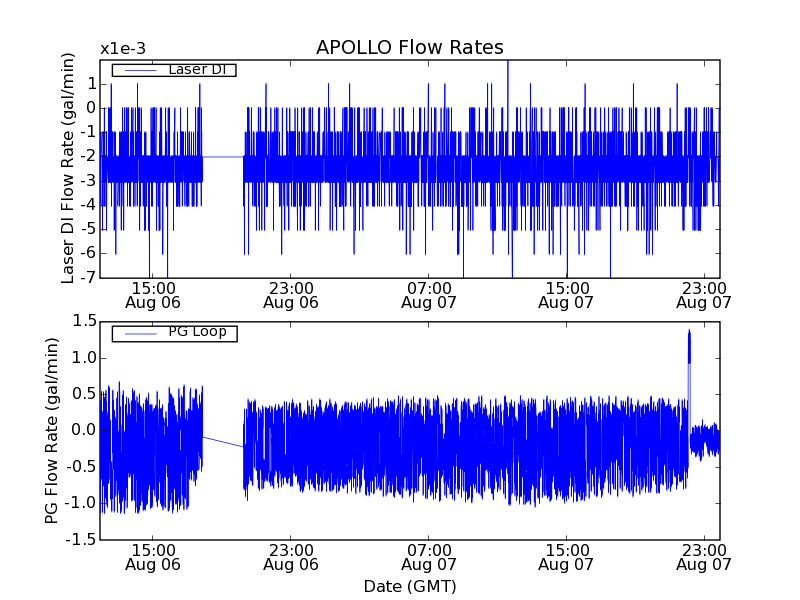Screen dimensions: 800x600
Task: Click top chart's 15:00 Aug 06 tick label
Action: 153,294
